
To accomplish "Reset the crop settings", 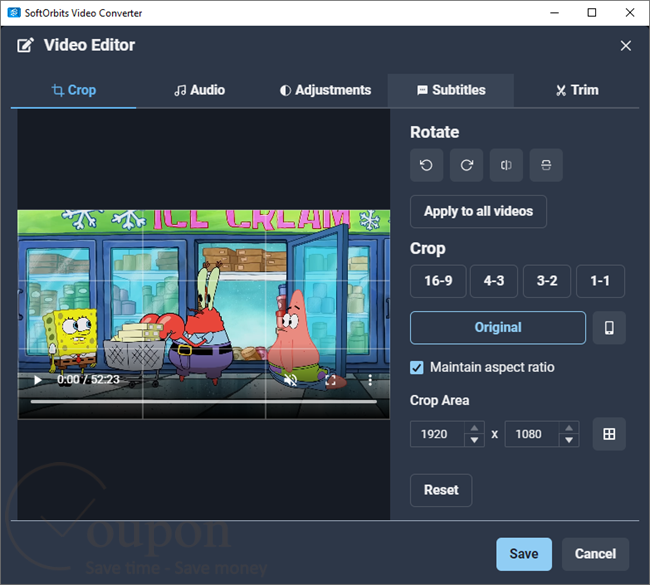I will [x=441, y=490].
